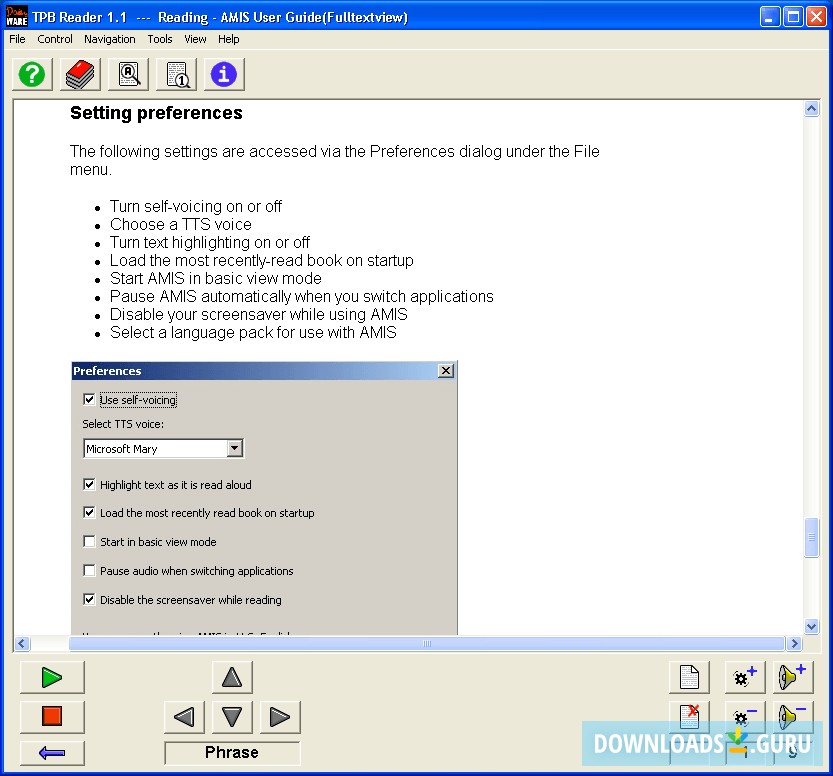The image size is (833, 776).
Task: Open the TTS voice dropdown showing Microsoft Mary
Action: pos(234,448)
